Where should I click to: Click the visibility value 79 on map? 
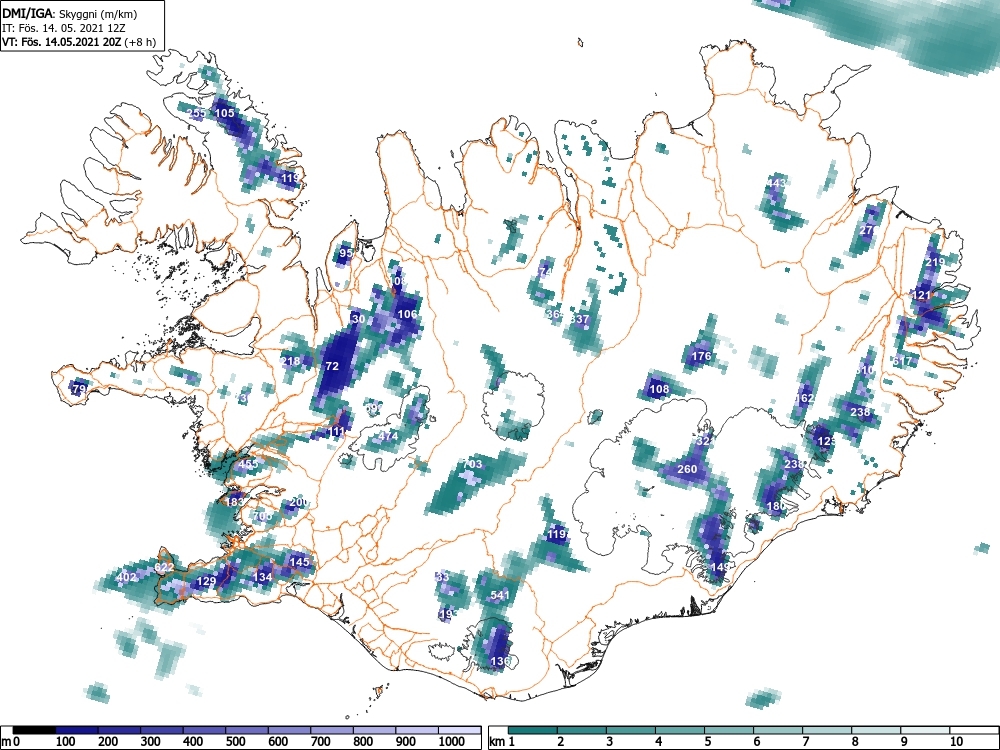coord(79,388)
